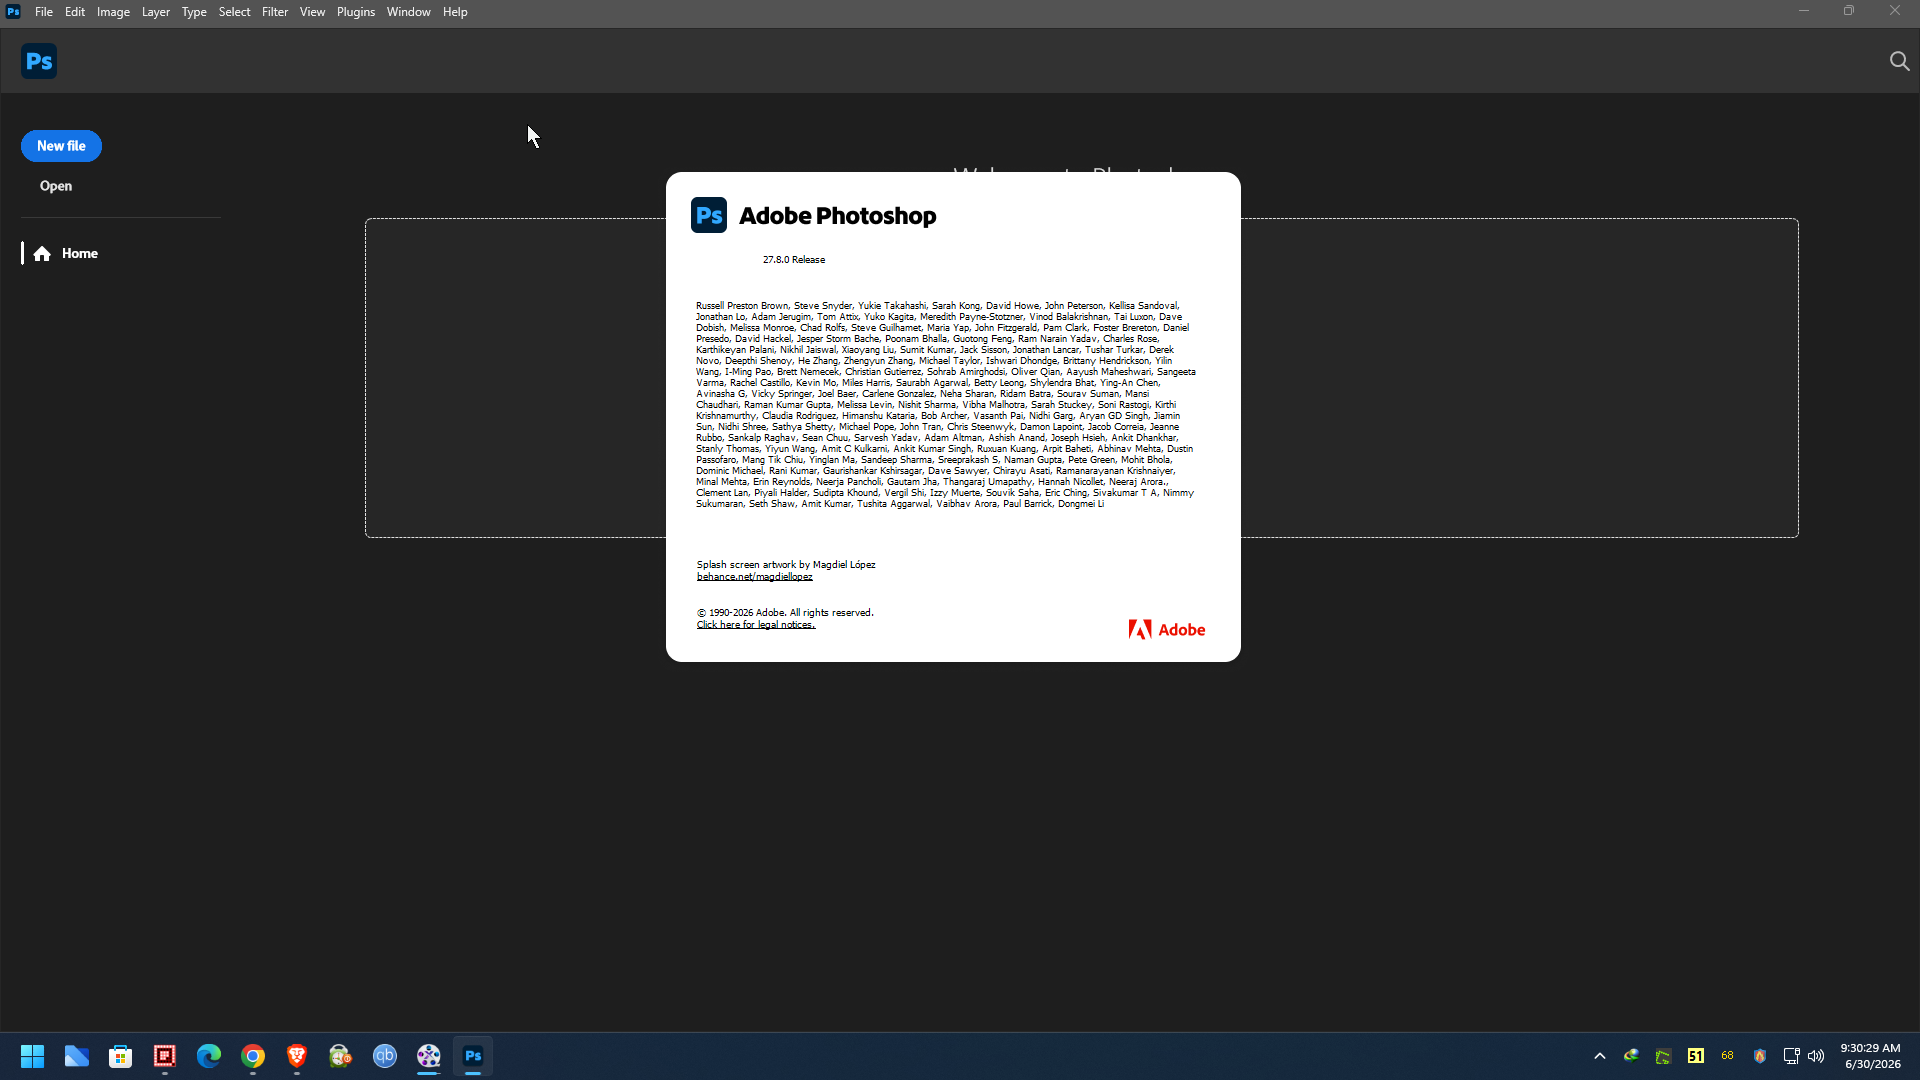Screen dimensions: 1920x1080
Task: Click the Home house icon in sidebar
Action: pos(42,254)
